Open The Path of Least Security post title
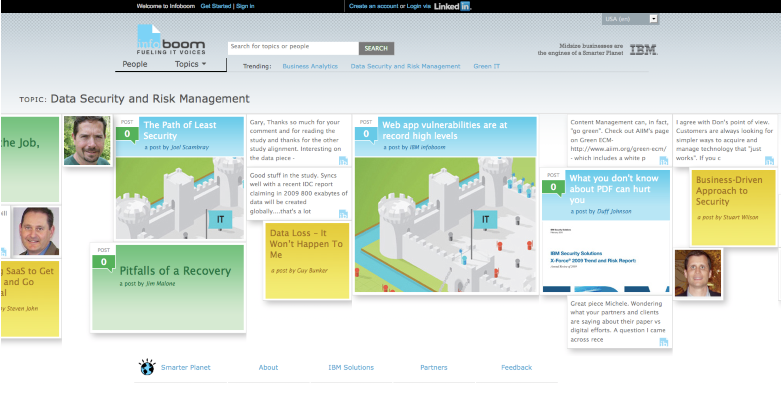The height and width of the screenshot is (416, 782). coord(180,130)
